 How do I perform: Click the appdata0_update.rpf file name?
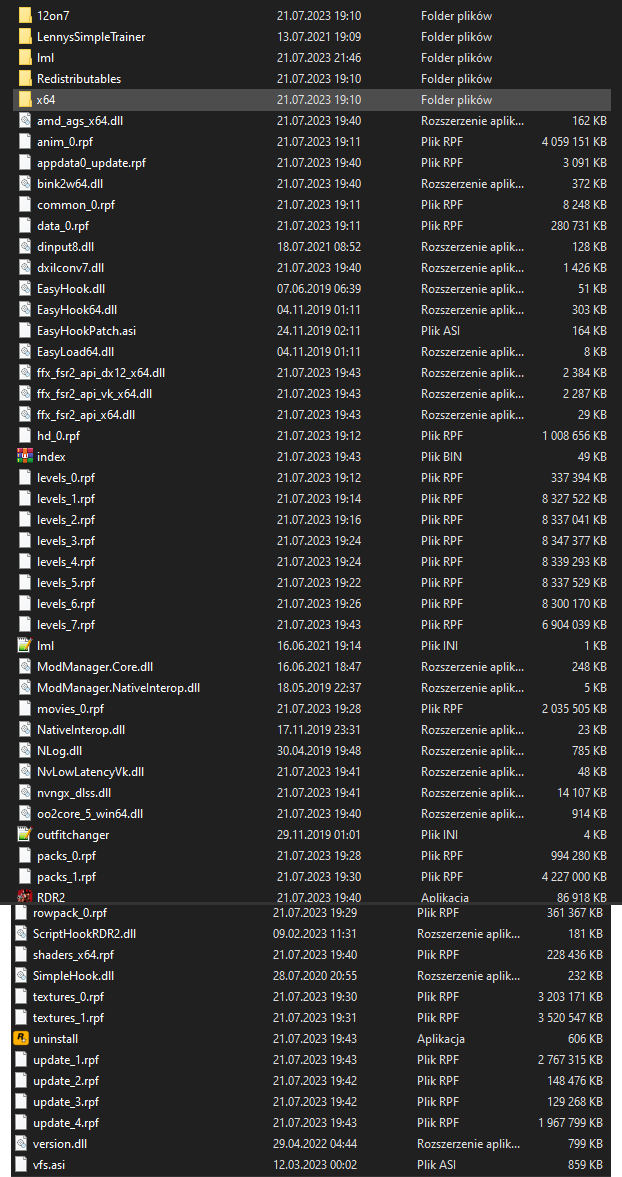[91, 162]
